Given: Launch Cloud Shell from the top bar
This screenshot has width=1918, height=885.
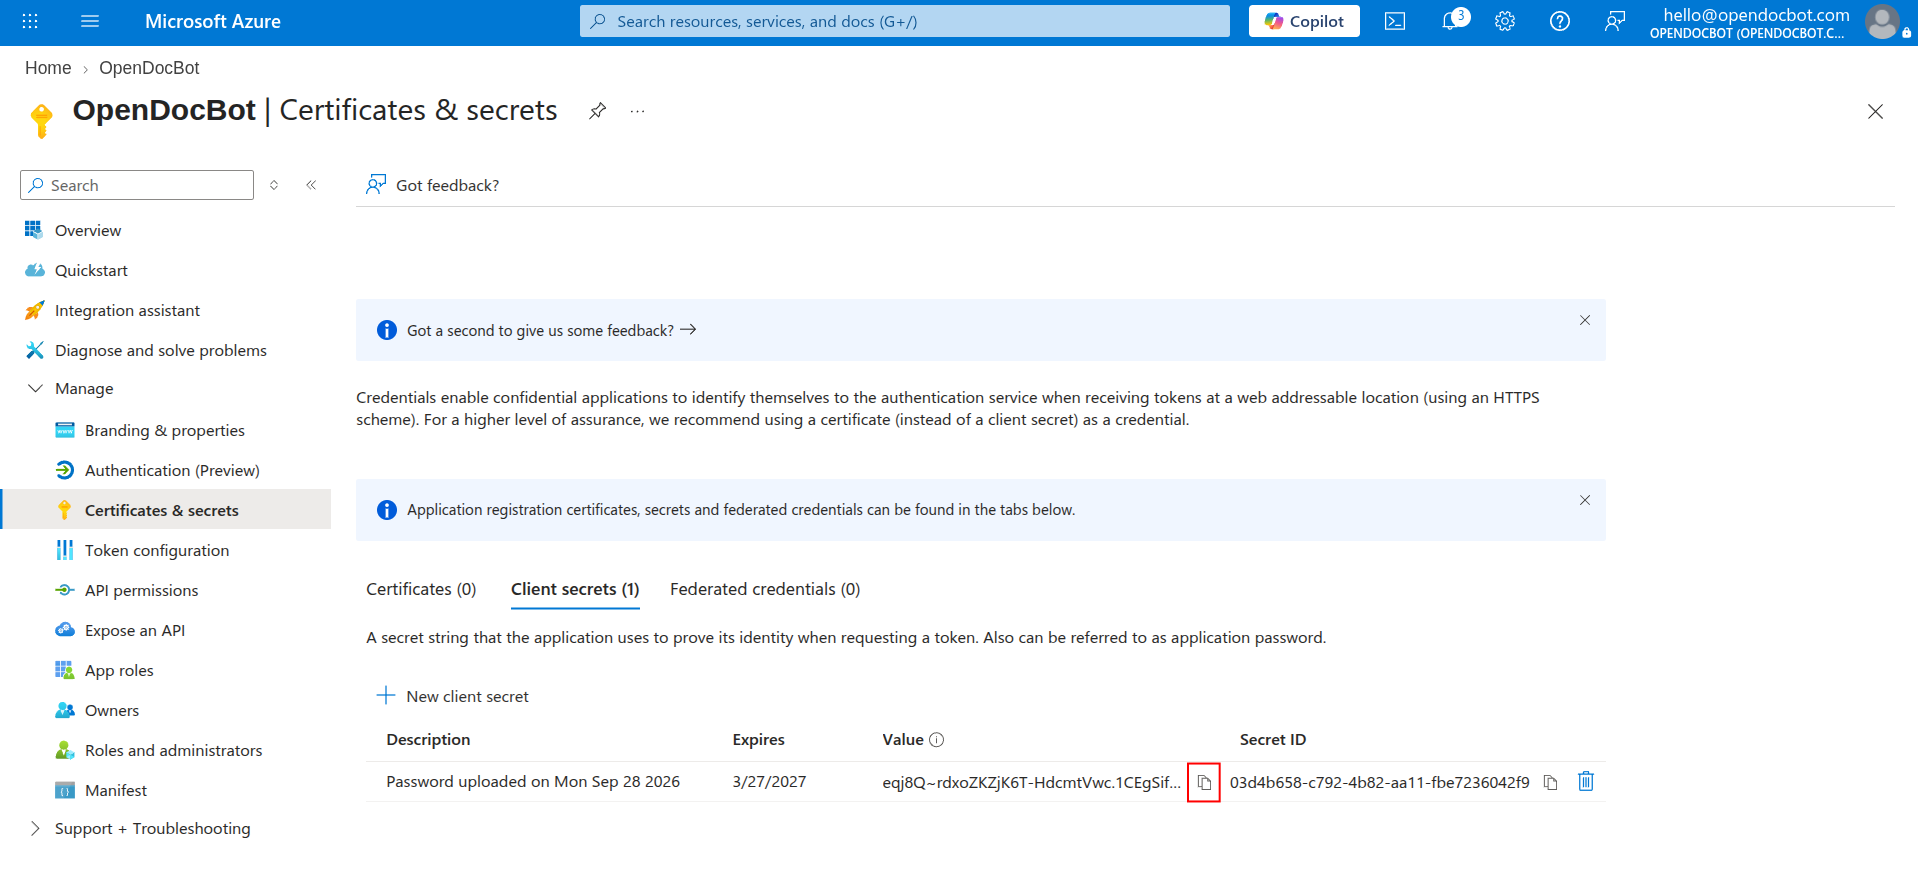Looking at the screenshot, I should 1395,21.
